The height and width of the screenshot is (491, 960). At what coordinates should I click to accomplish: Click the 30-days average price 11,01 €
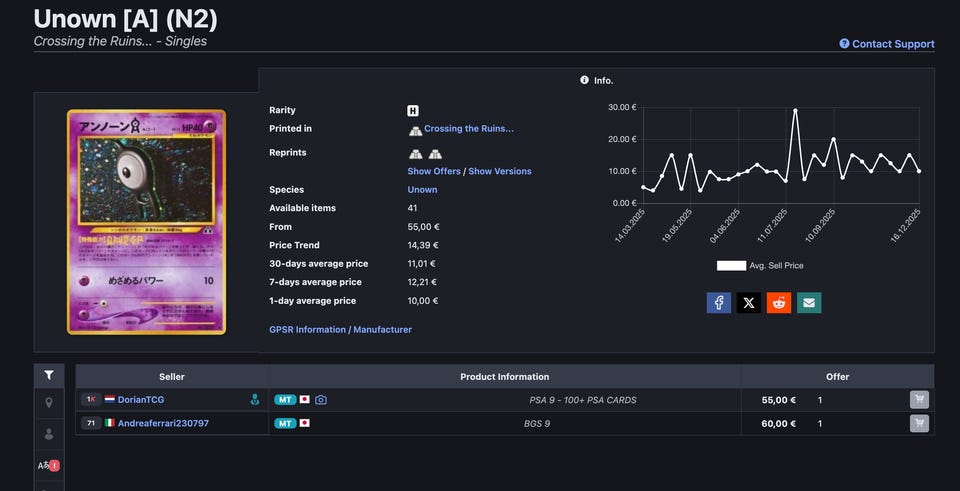[422, 264]
